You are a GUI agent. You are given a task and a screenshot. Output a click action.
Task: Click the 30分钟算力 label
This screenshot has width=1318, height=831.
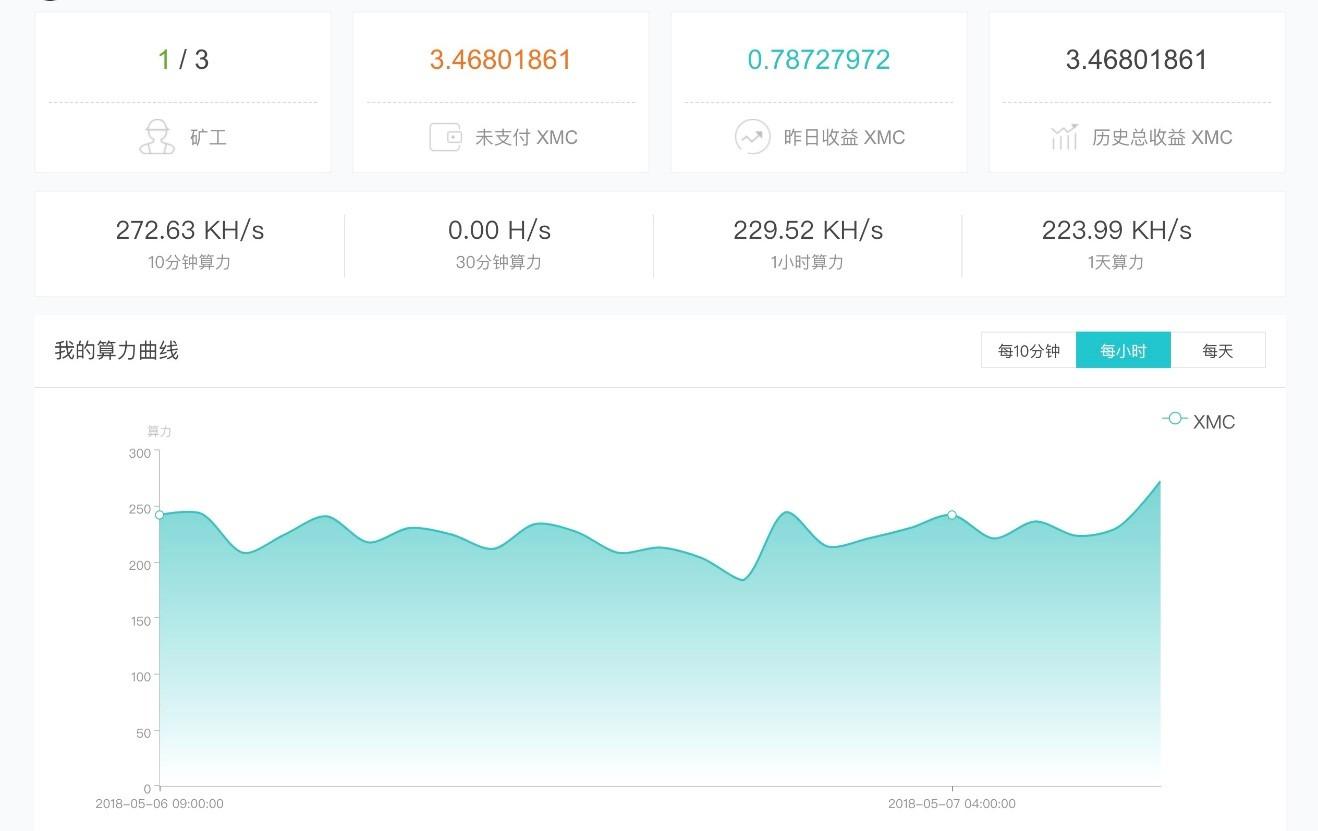click(499, 262)
